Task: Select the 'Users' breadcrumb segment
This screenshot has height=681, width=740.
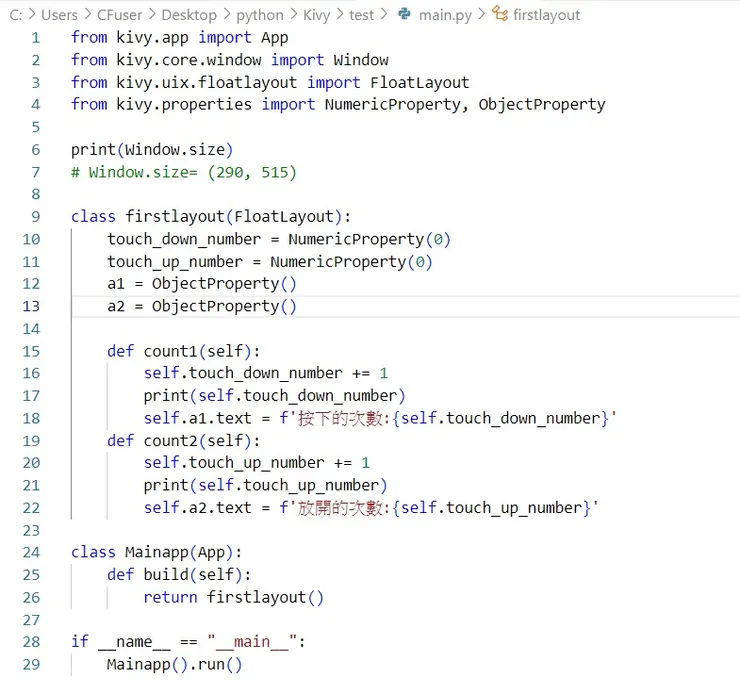Action: (59, 15)
